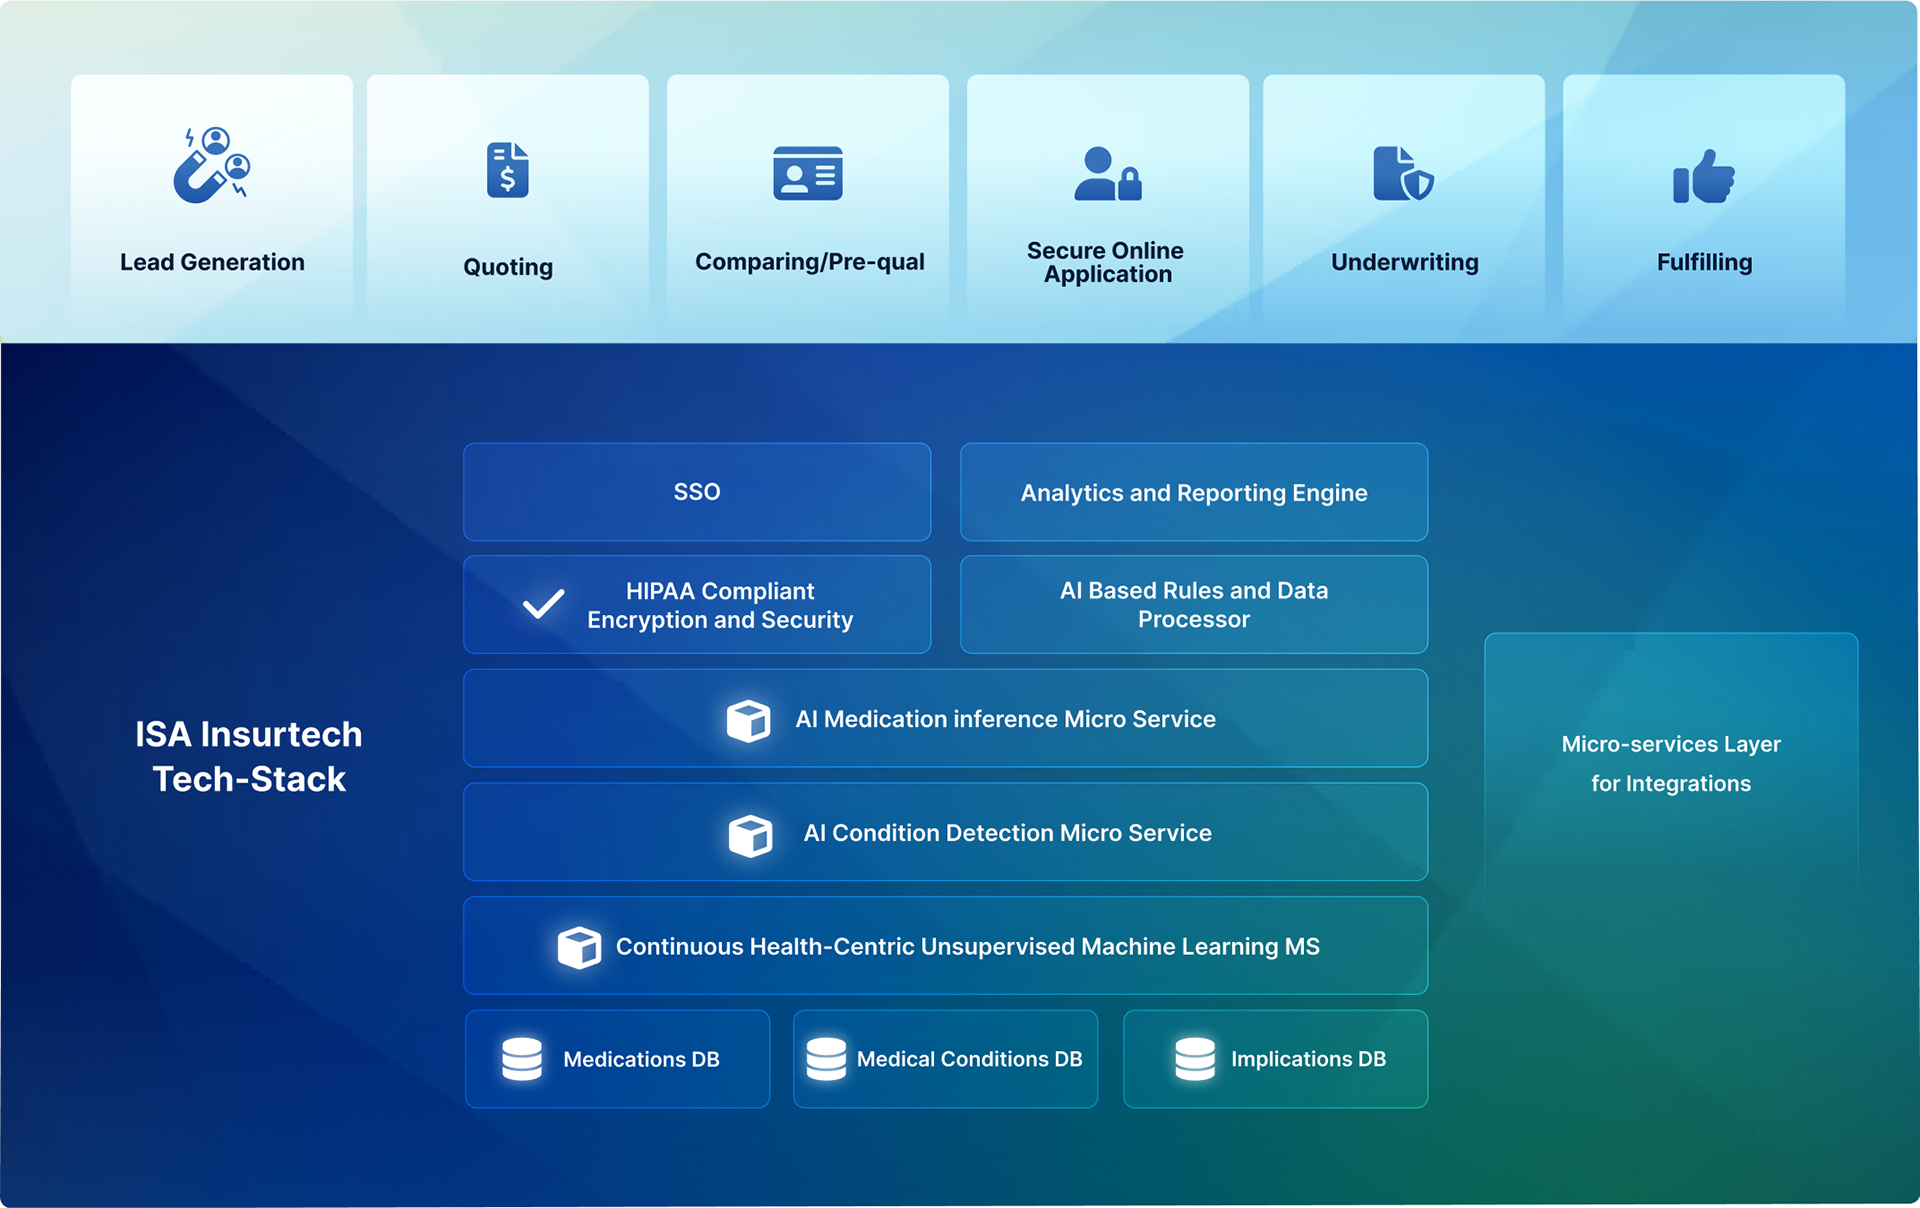Click the Underwriting shield document icon
The width and height of the screenshot is (1920, 1208).
[x=1403, y=174]
